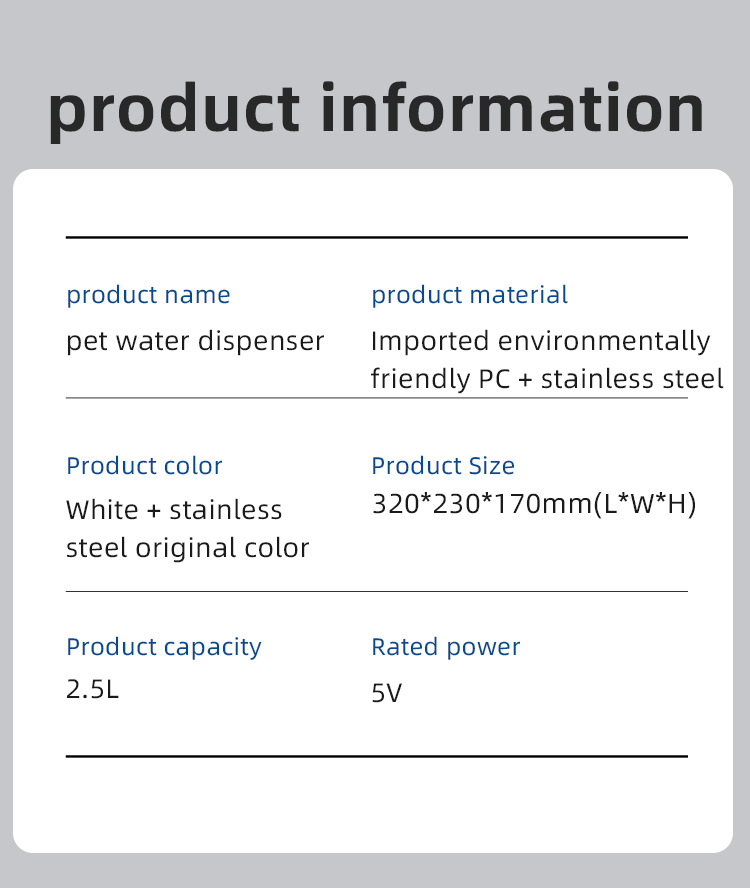The height and width of the screenshot is (888, 750).
Task: Click the "product material" label
Action: (x=469, y=295)
